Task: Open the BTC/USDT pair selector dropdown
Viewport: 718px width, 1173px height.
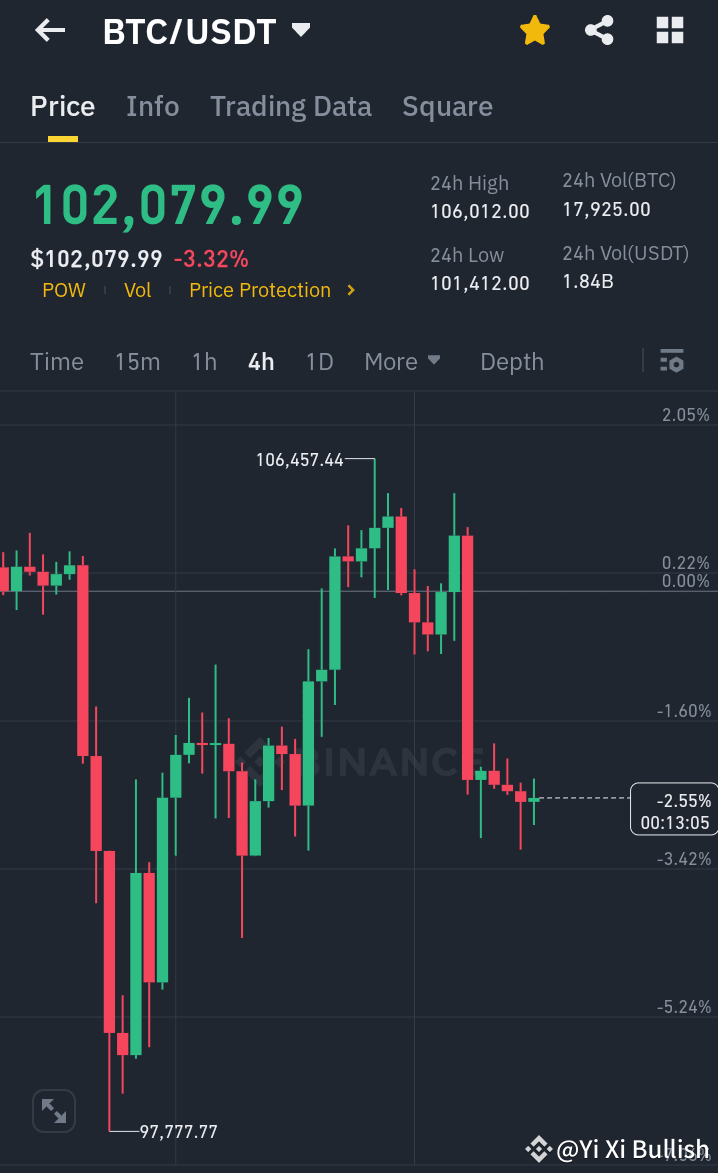Action: (299, 30)
